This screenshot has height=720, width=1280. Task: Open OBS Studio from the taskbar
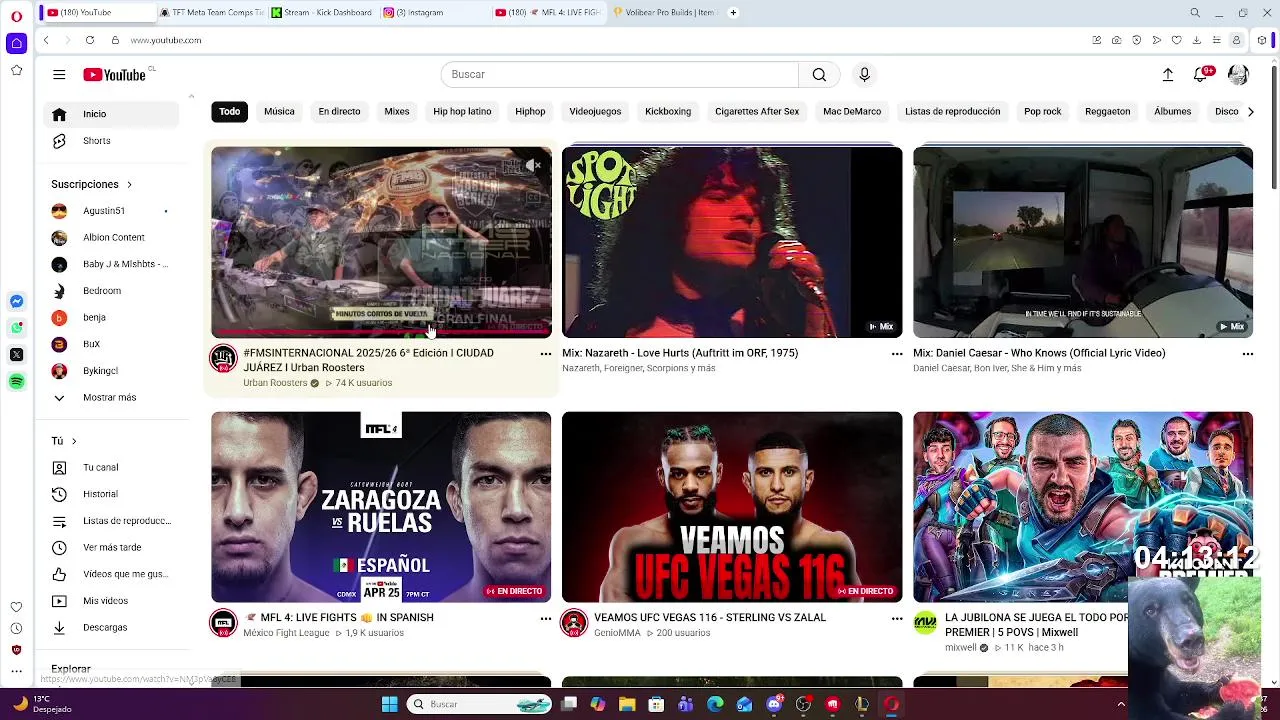tap(803, 704)
